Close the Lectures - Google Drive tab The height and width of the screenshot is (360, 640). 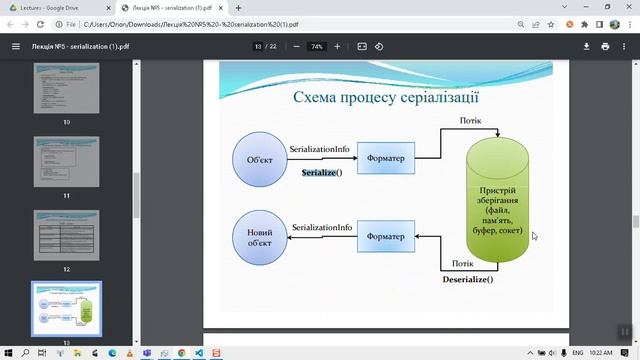pos(108,8)
